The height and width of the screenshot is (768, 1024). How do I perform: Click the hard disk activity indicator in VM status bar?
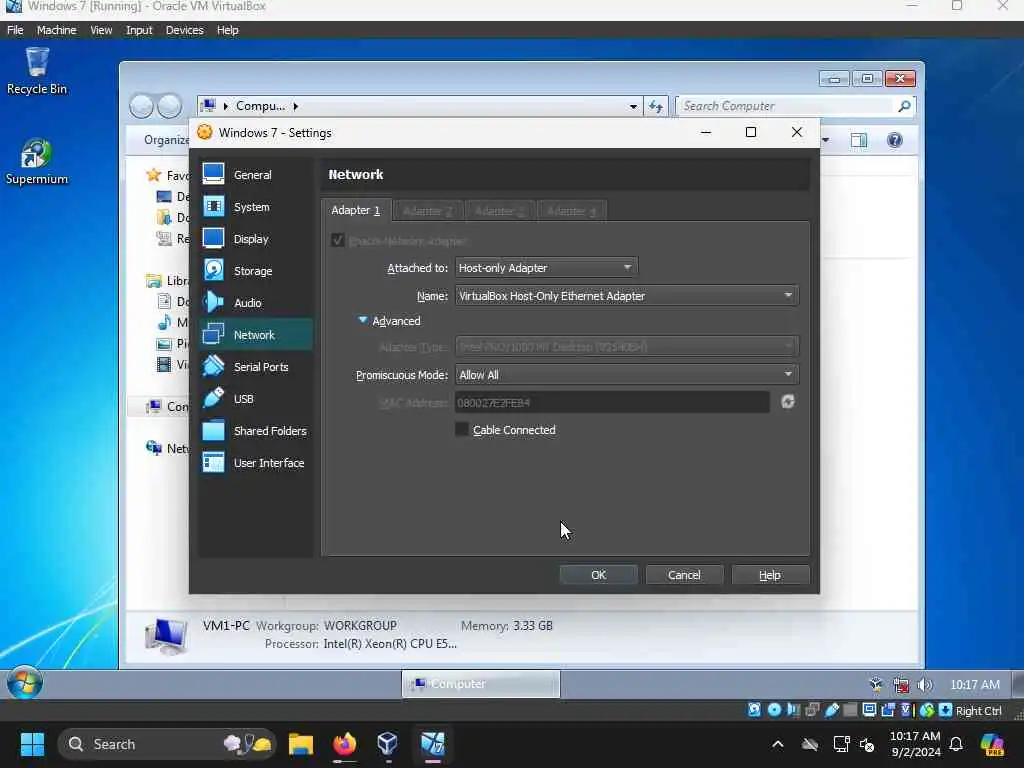(x=754, y=710)
